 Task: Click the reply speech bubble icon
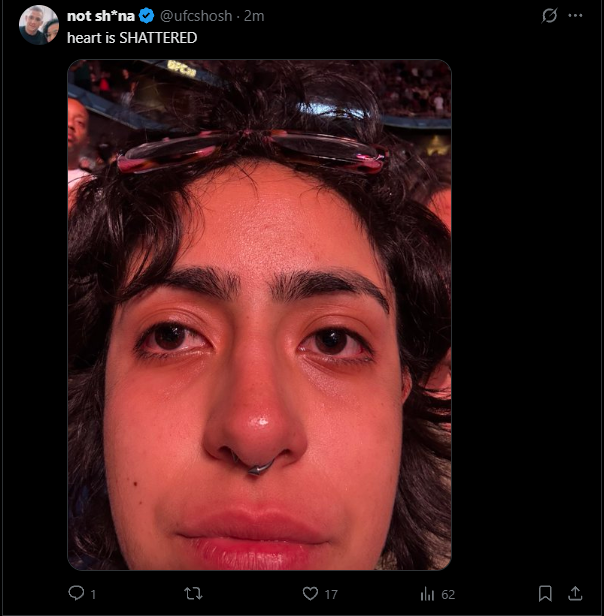click(x=76, y=593)
